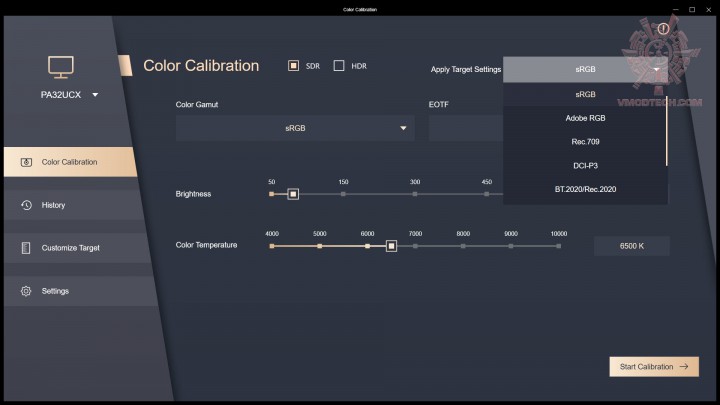Close the Color Calibration window
This screenshot has height=405, width=720.
coord(709,10)
